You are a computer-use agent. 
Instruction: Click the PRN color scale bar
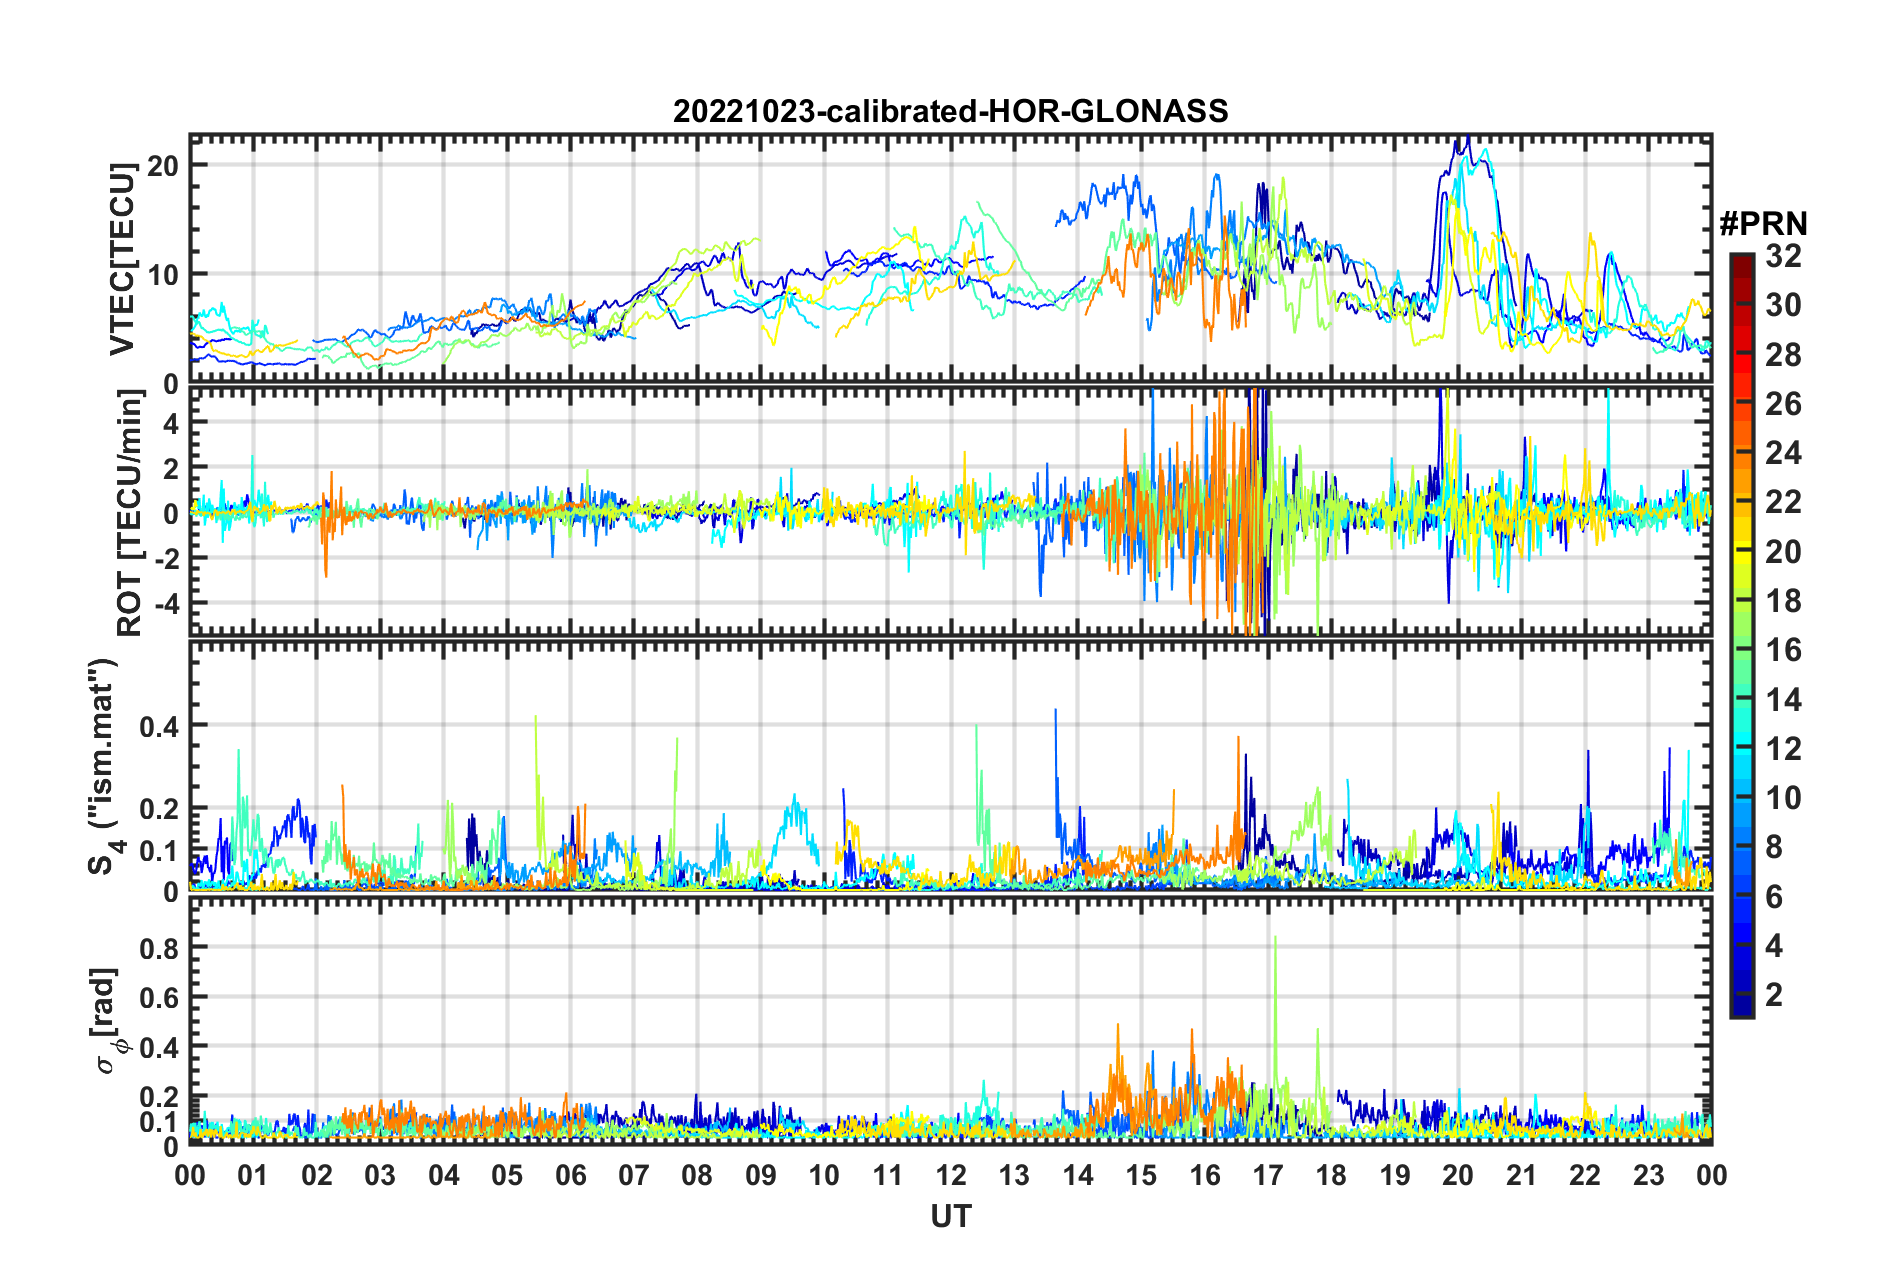[1742, 635]
